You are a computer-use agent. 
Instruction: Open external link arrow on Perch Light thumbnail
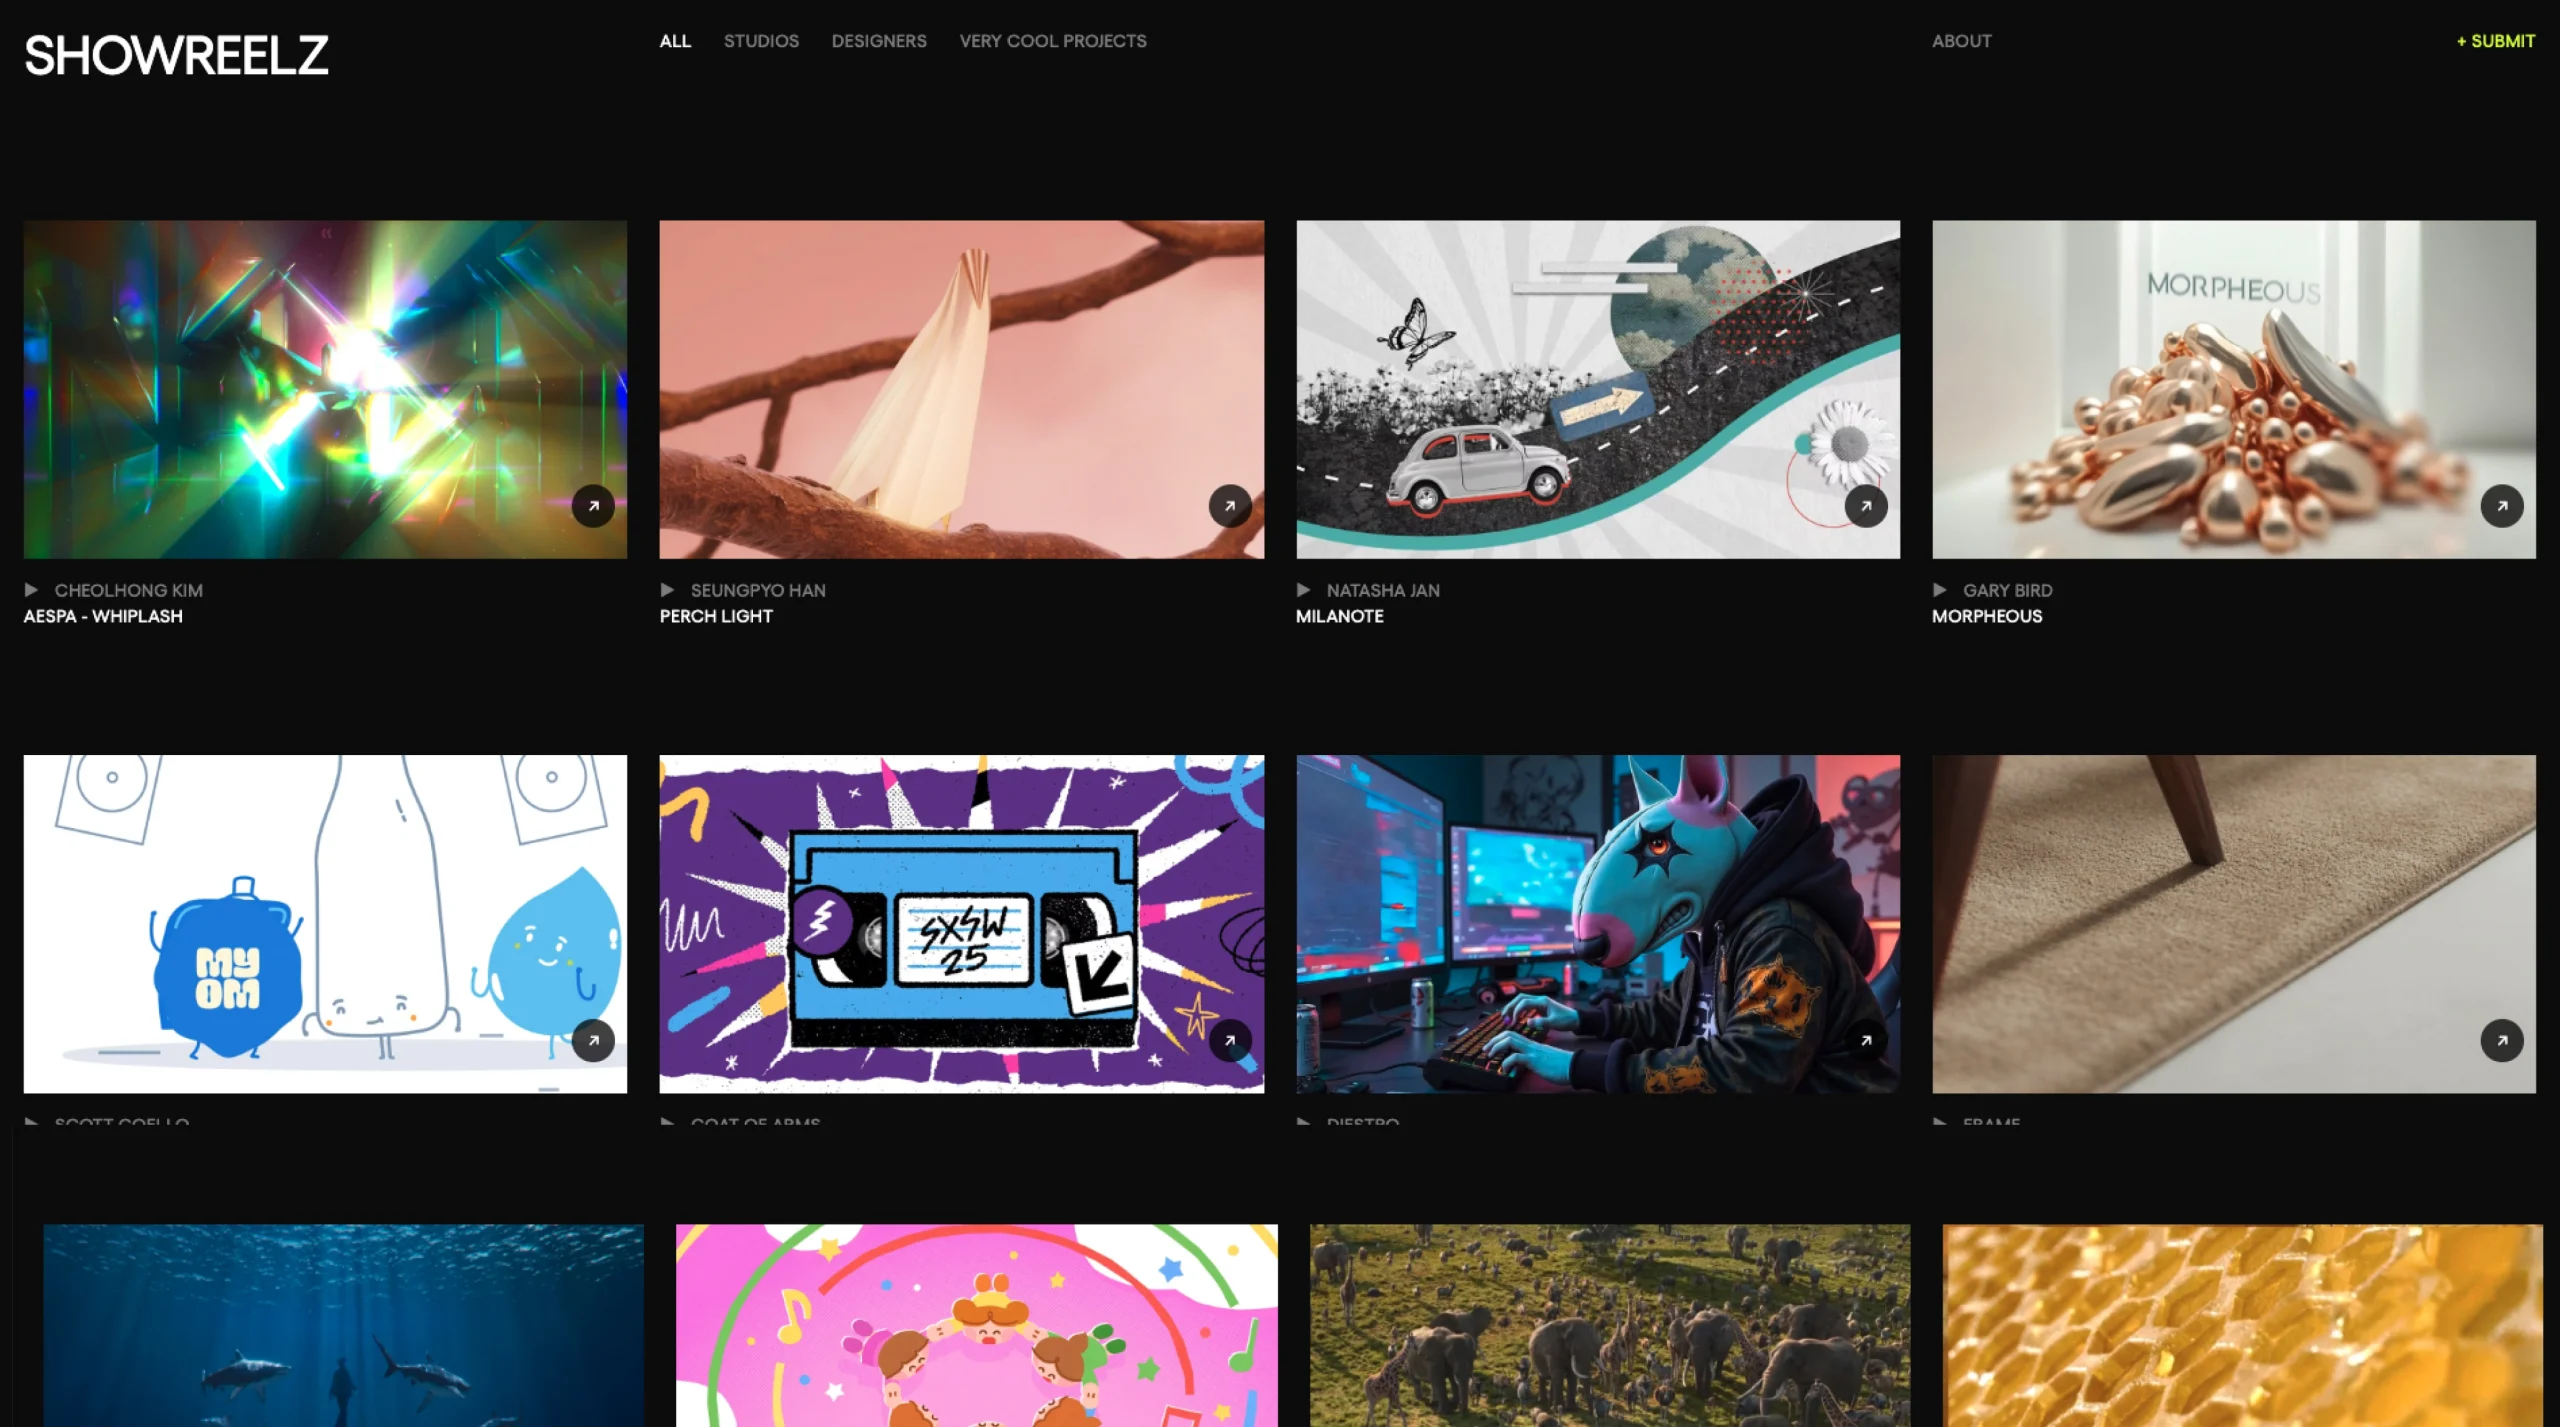point(1230,506)
